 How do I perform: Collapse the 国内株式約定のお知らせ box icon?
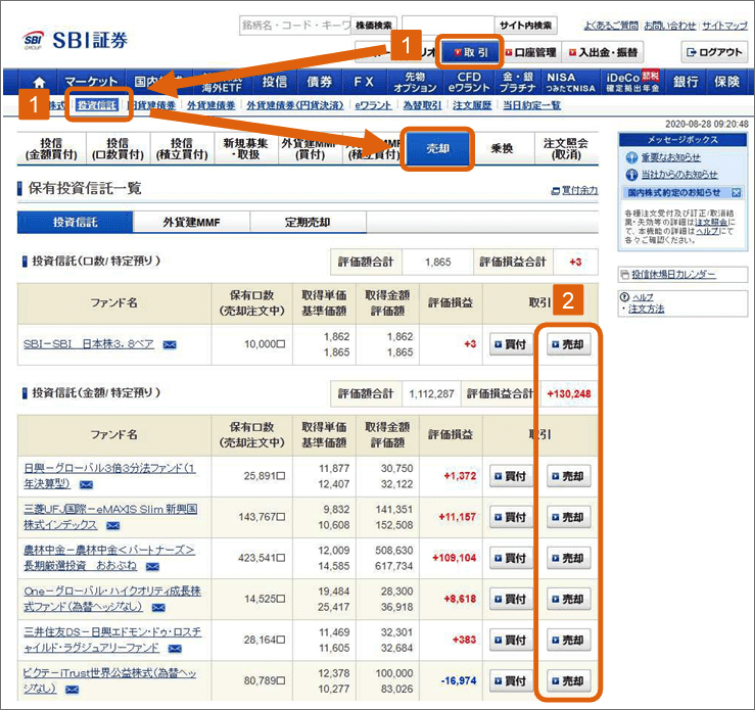coord(736,193)
